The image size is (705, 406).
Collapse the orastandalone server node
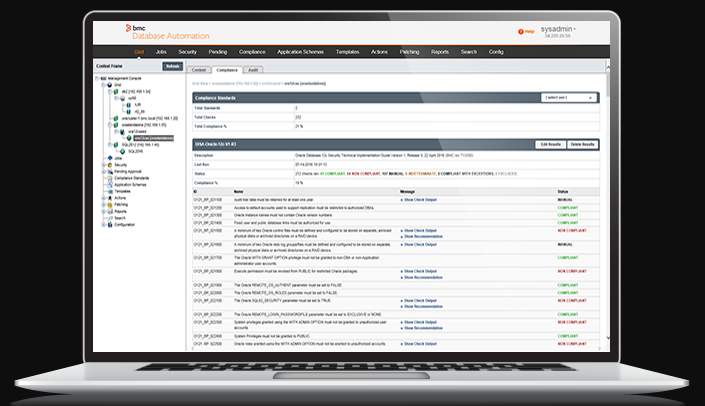click(109, 125)
